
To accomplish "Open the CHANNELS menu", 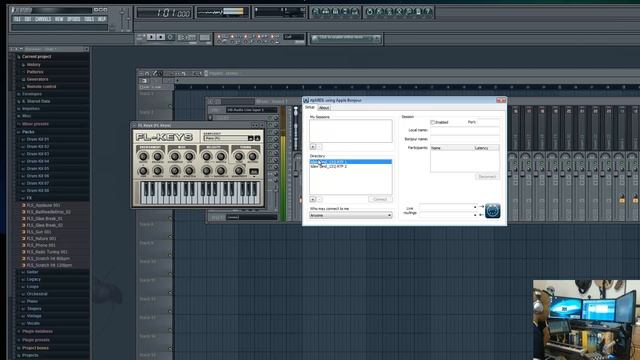I will point(43,19).
